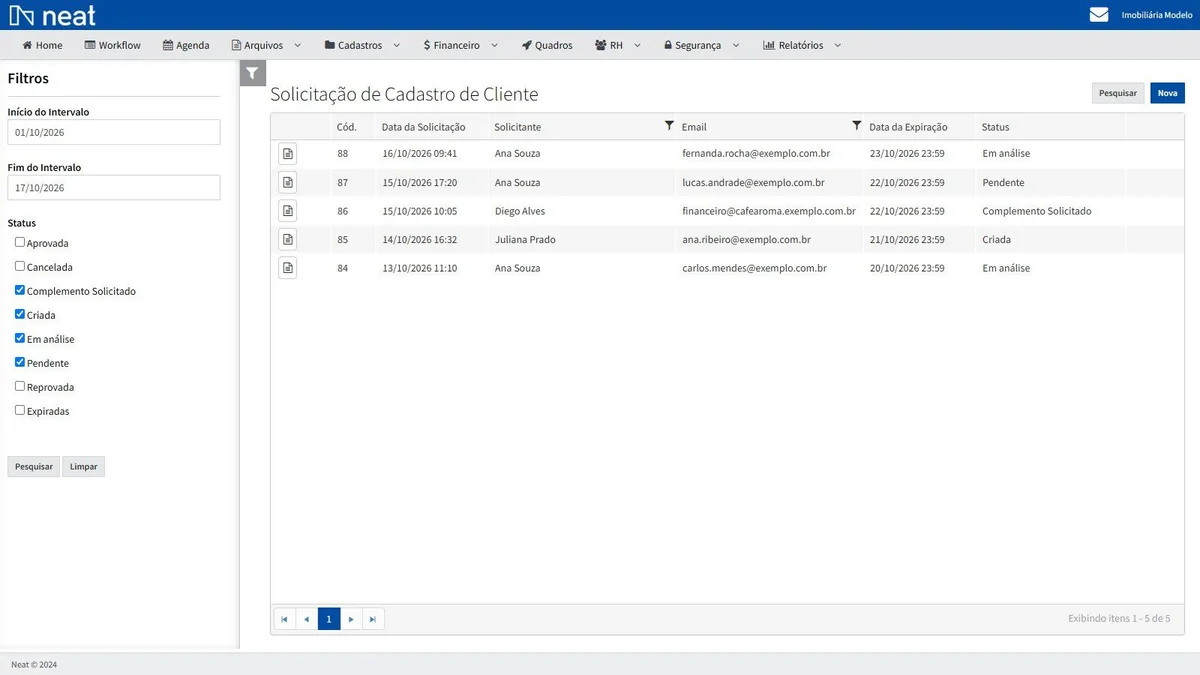Open the document icon for request 86

pyautogui.click(x=288, y=211)
